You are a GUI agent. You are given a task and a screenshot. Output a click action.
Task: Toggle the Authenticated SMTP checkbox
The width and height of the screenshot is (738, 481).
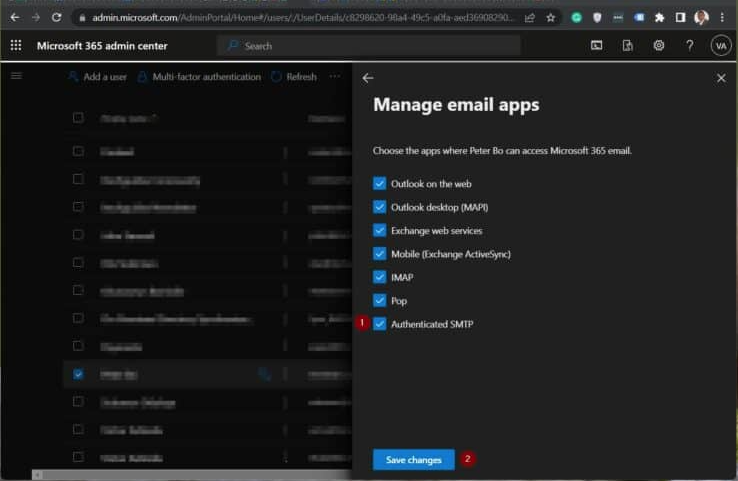click(379, 324)
